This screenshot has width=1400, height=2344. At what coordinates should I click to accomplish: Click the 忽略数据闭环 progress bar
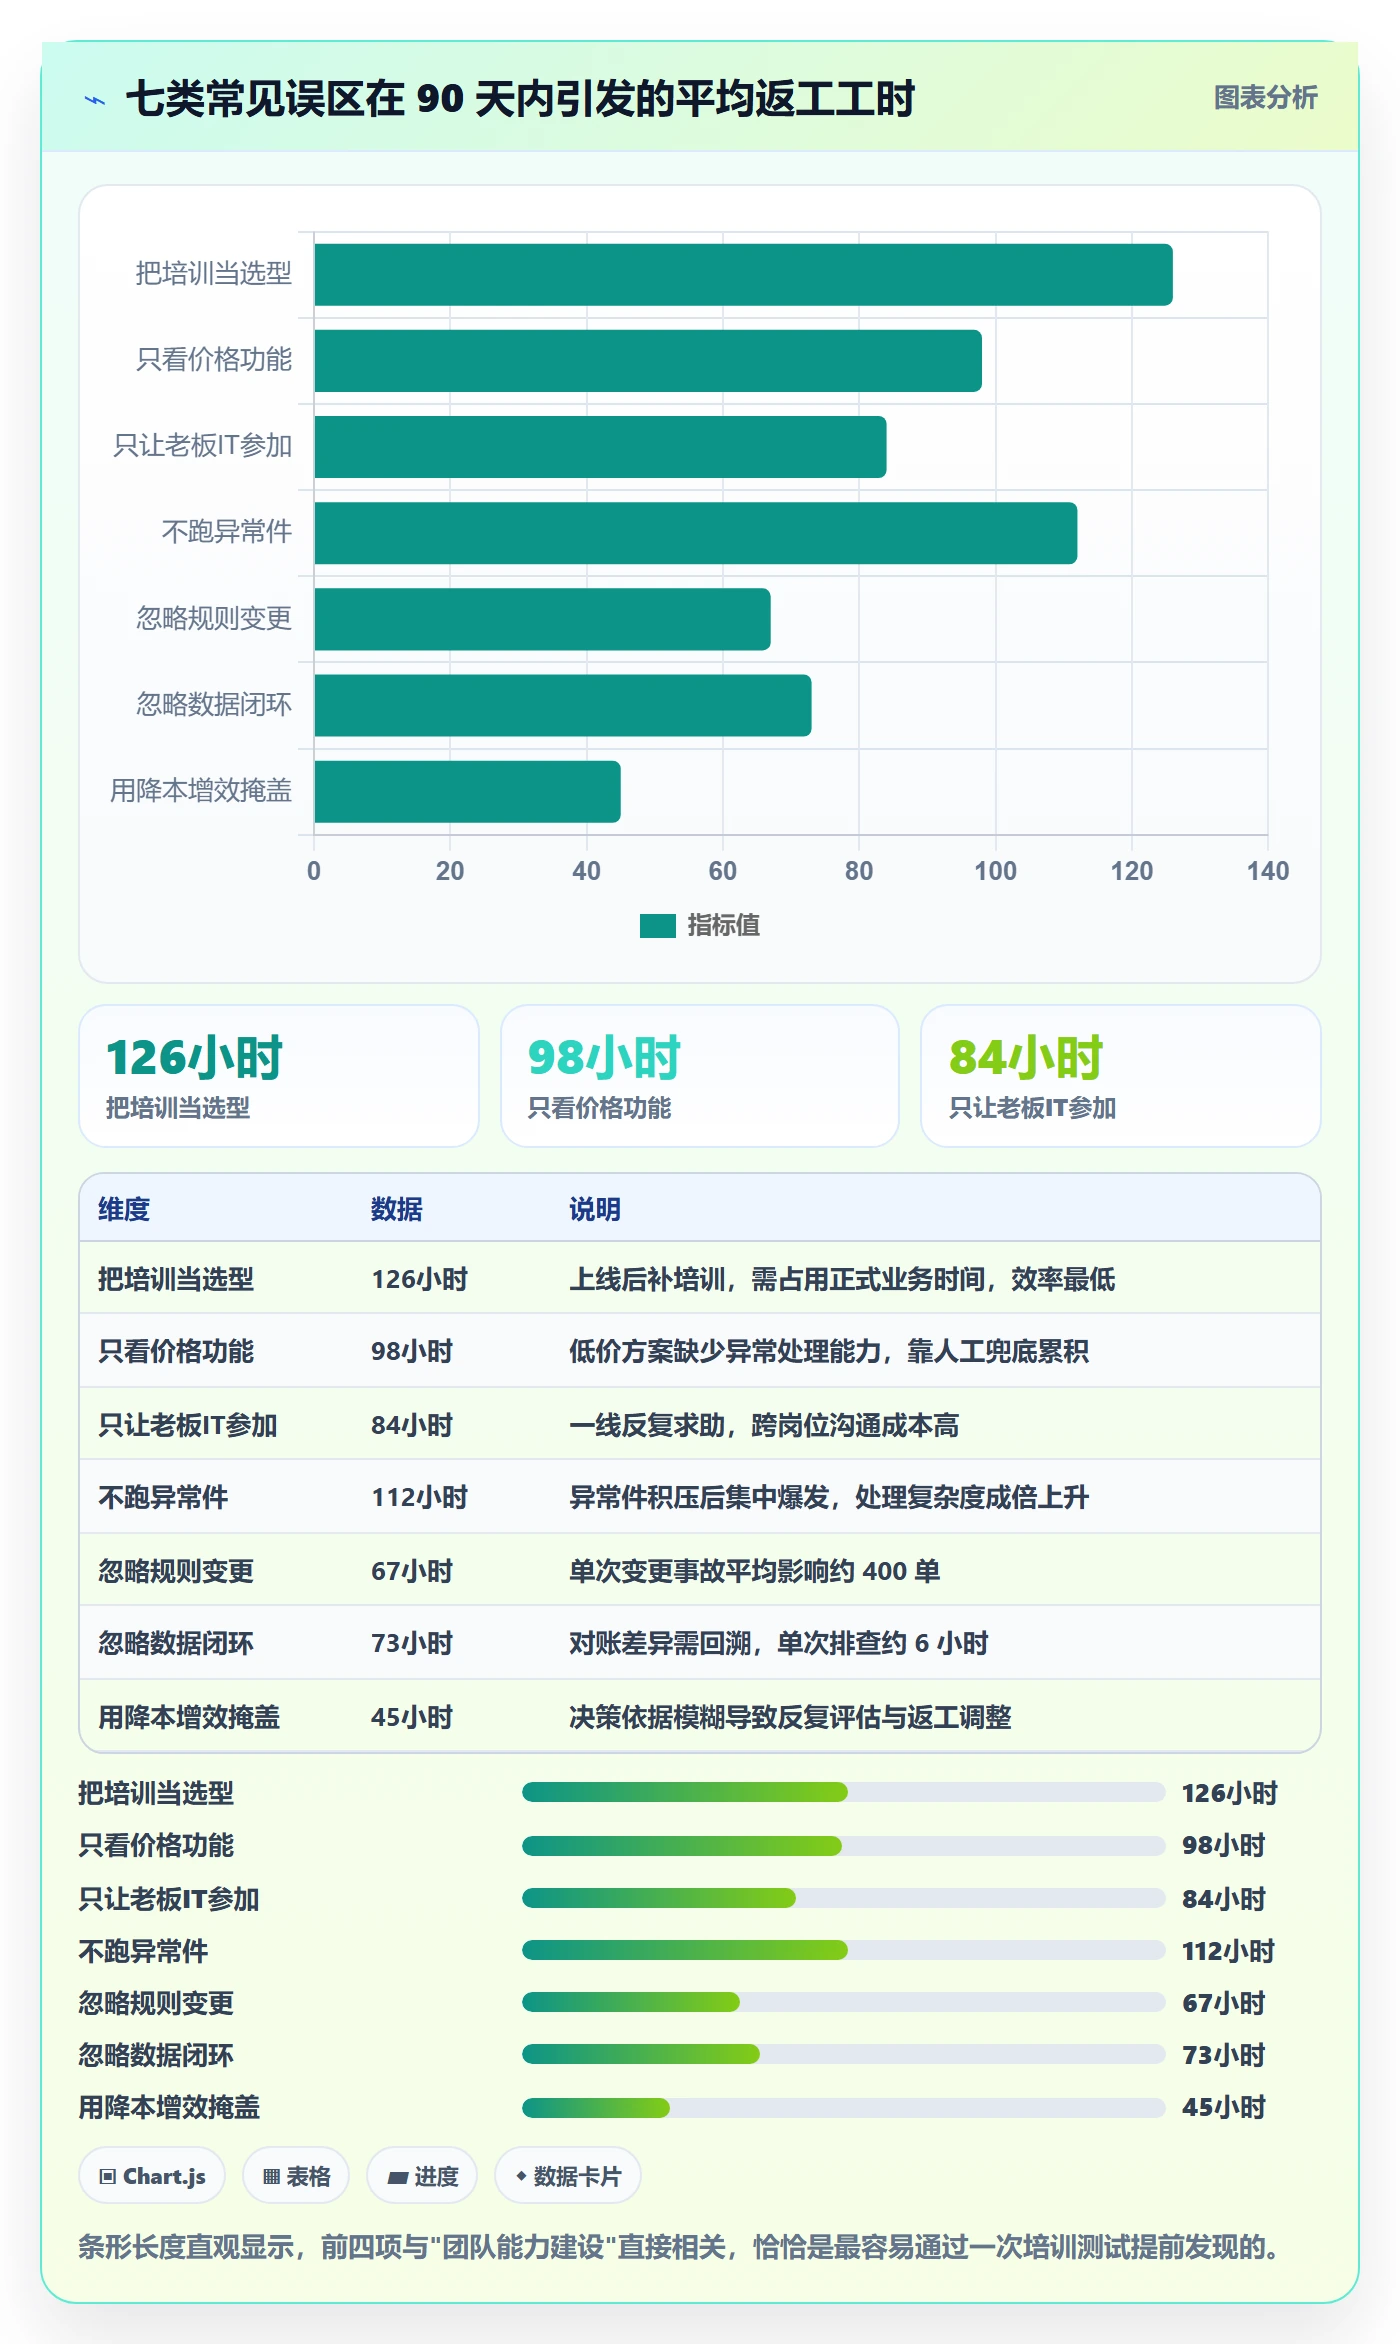[844, 2054]
